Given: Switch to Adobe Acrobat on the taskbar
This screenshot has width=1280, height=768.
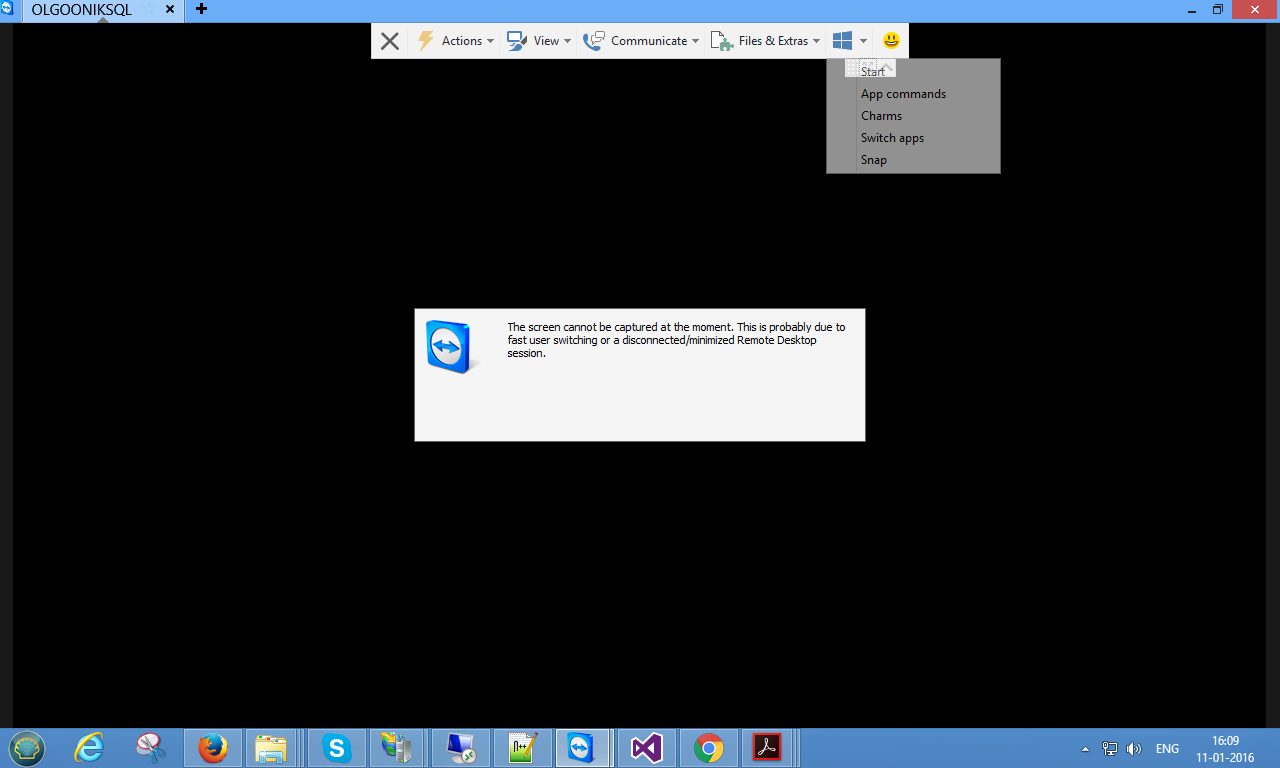Looking at the screenshot, I should click(x=767, y=748).
